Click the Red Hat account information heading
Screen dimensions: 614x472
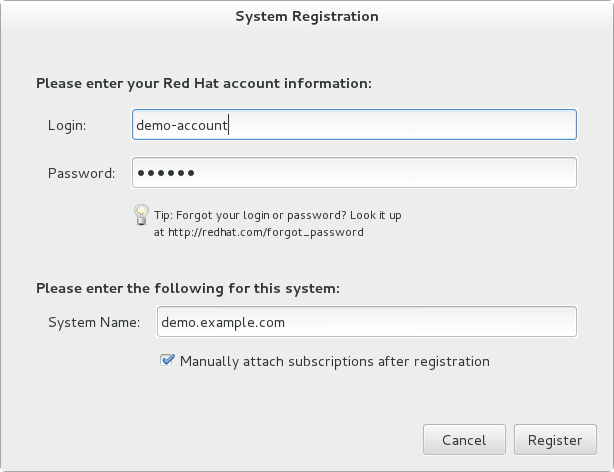204,83
